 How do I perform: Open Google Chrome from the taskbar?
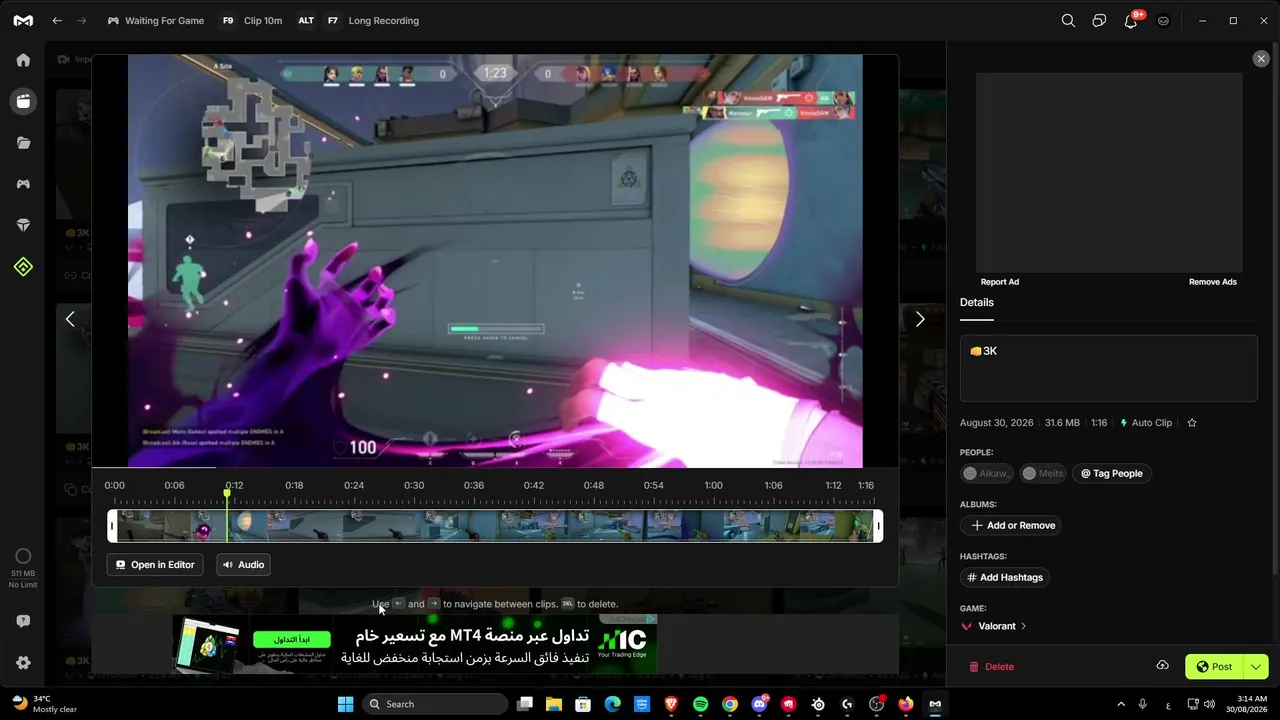coord(730,704)
